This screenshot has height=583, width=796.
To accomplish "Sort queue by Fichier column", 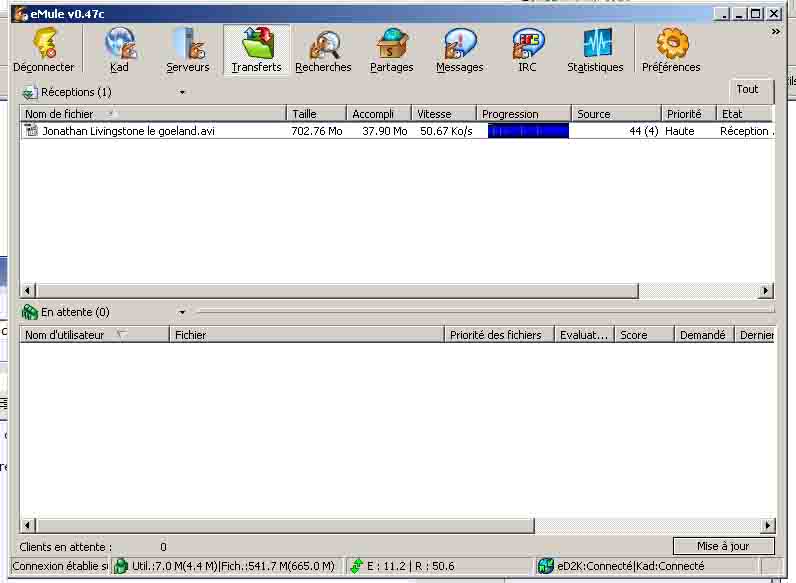I will pyautogui.click(x=307, y=335).
